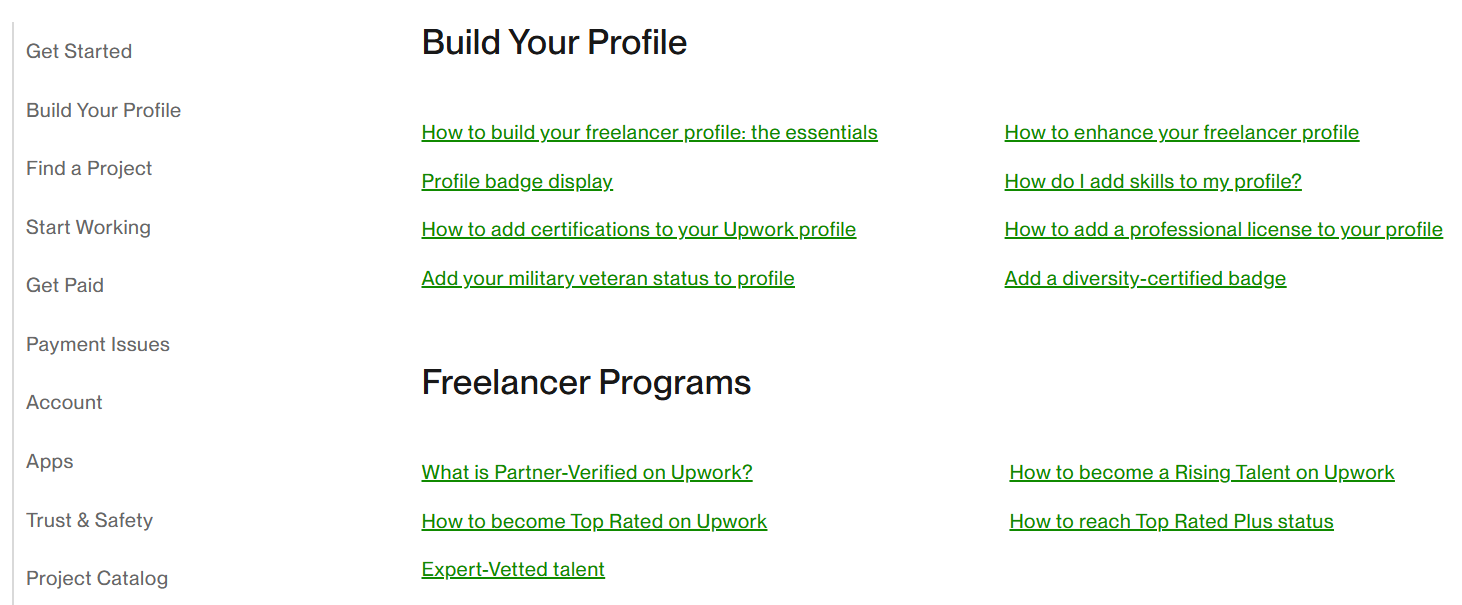Go to Find a Project section

89,168
